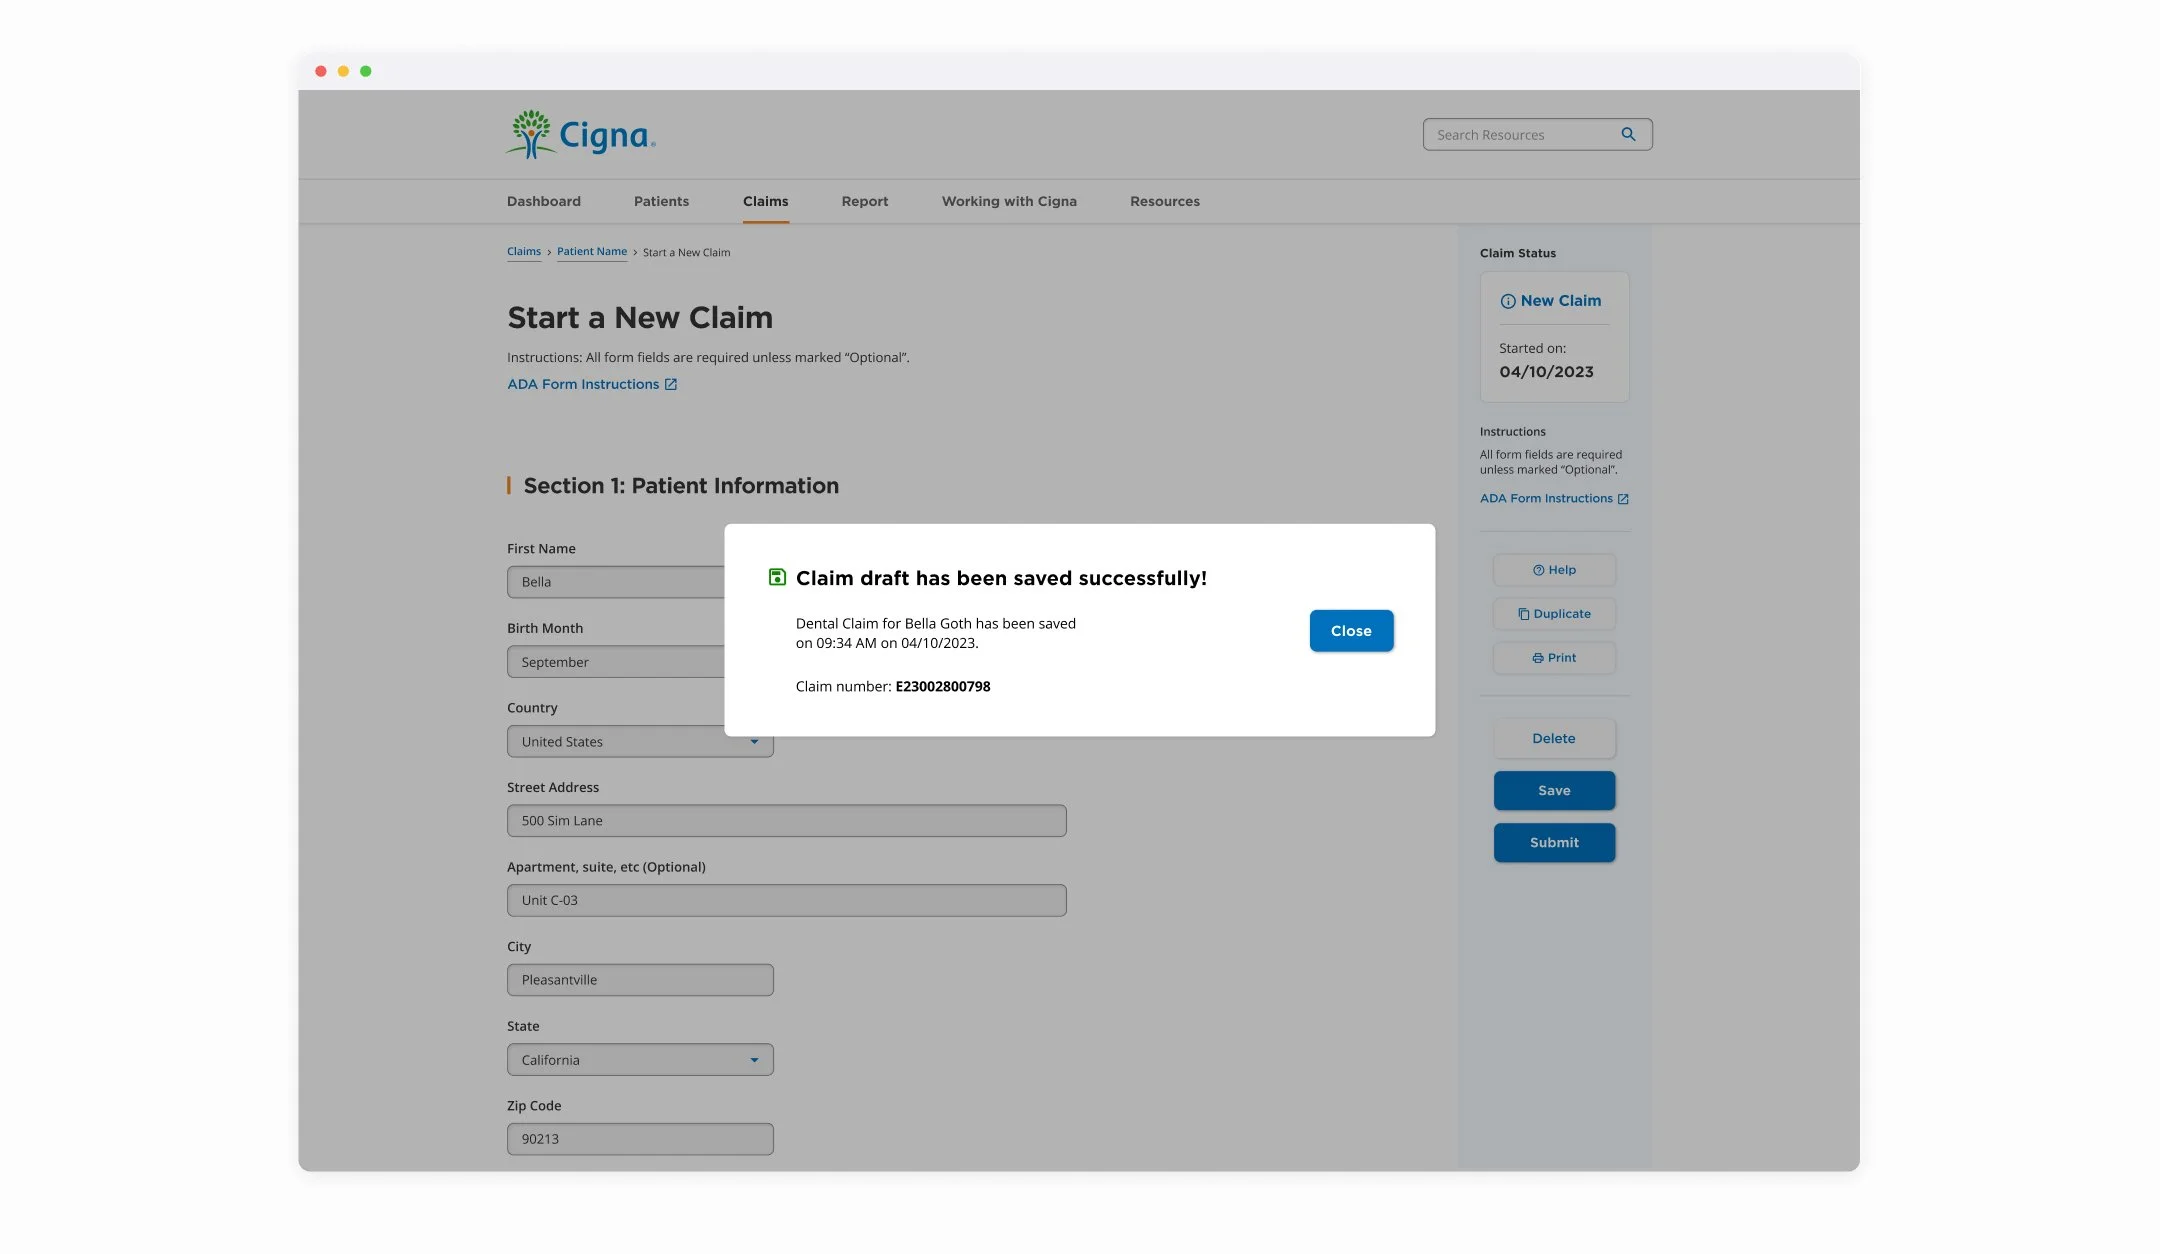The image size is (2160, 1254).
Task: Click the Patient Name breadcrumb link
Action: [x=592, y=252]
